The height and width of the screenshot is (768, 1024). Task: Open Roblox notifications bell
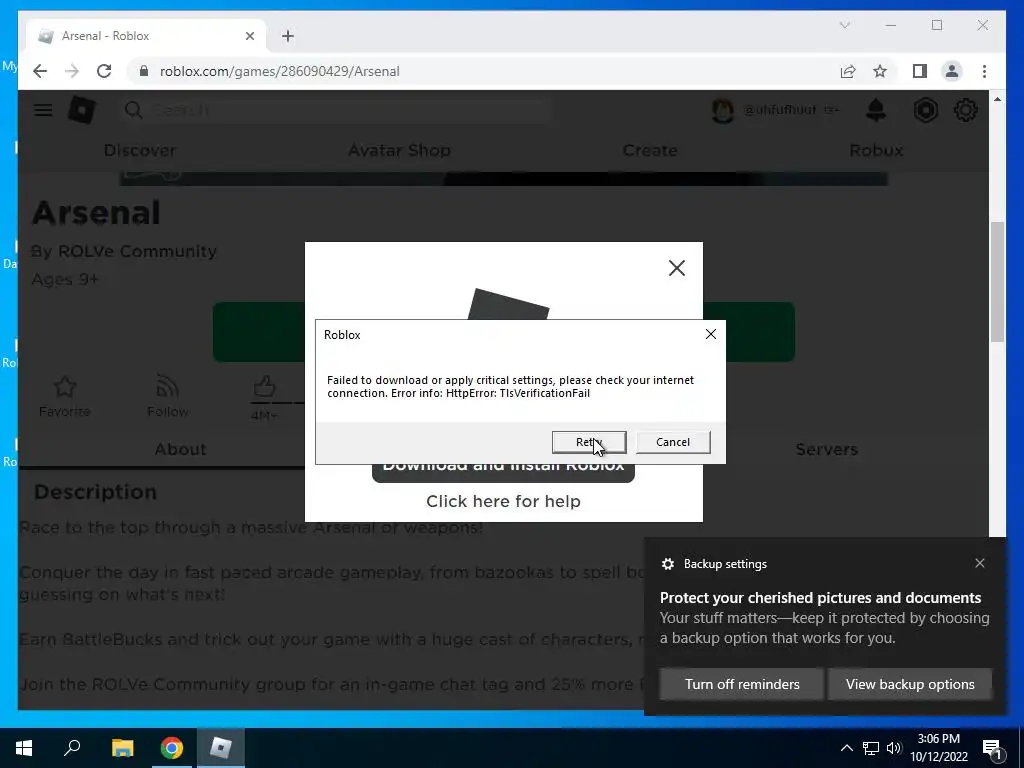876,110
